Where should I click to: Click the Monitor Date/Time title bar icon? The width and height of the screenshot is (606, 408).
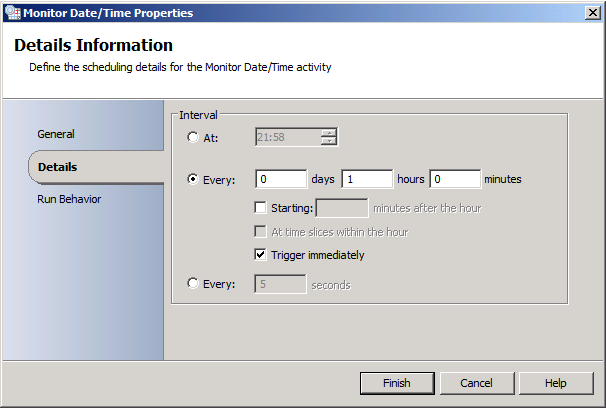11,13
